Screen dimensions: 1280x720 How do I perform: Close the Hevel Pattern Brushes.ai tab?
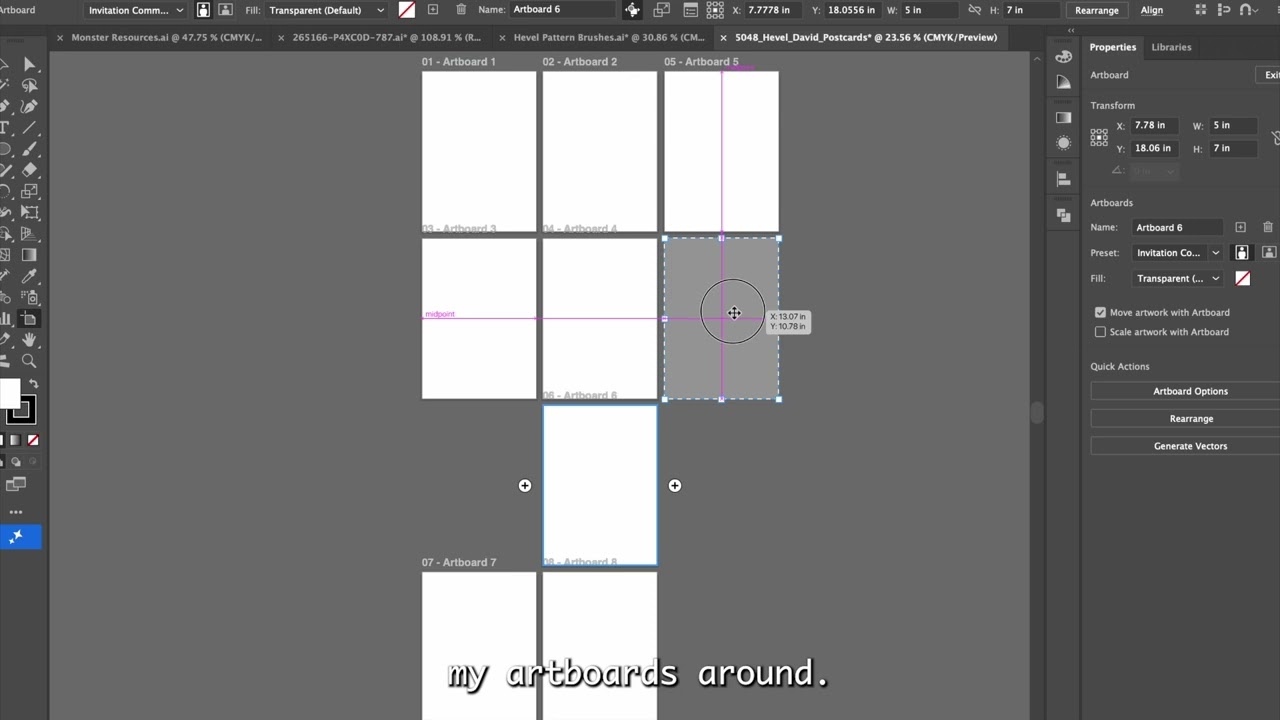click(502, 38)
